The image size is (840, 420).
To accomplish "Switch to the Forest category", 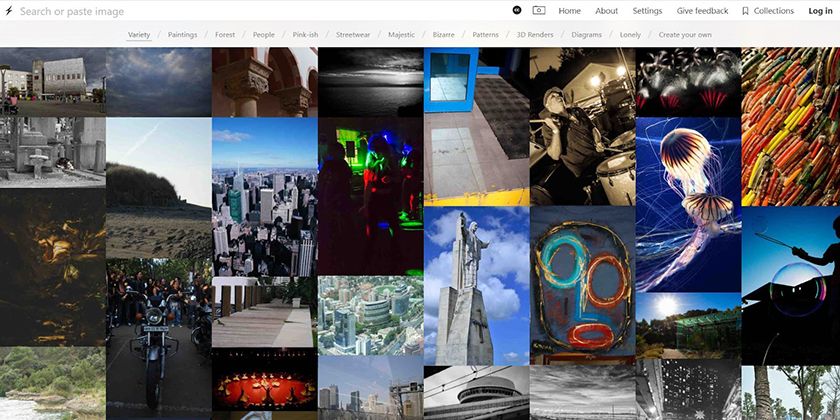I will pyautogui.click(x=225, y=34).
